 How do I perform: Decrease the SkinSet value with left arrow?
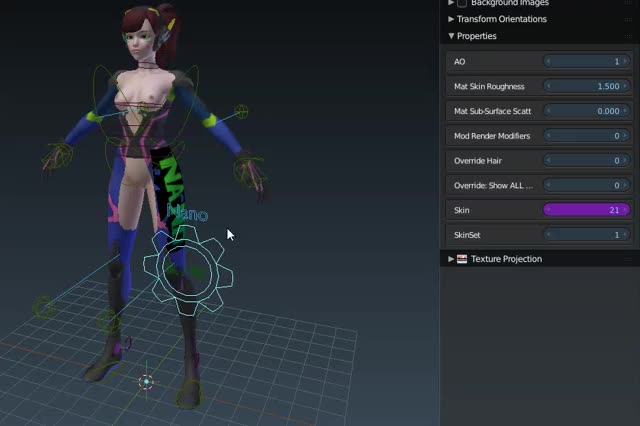tap(548, 235)
